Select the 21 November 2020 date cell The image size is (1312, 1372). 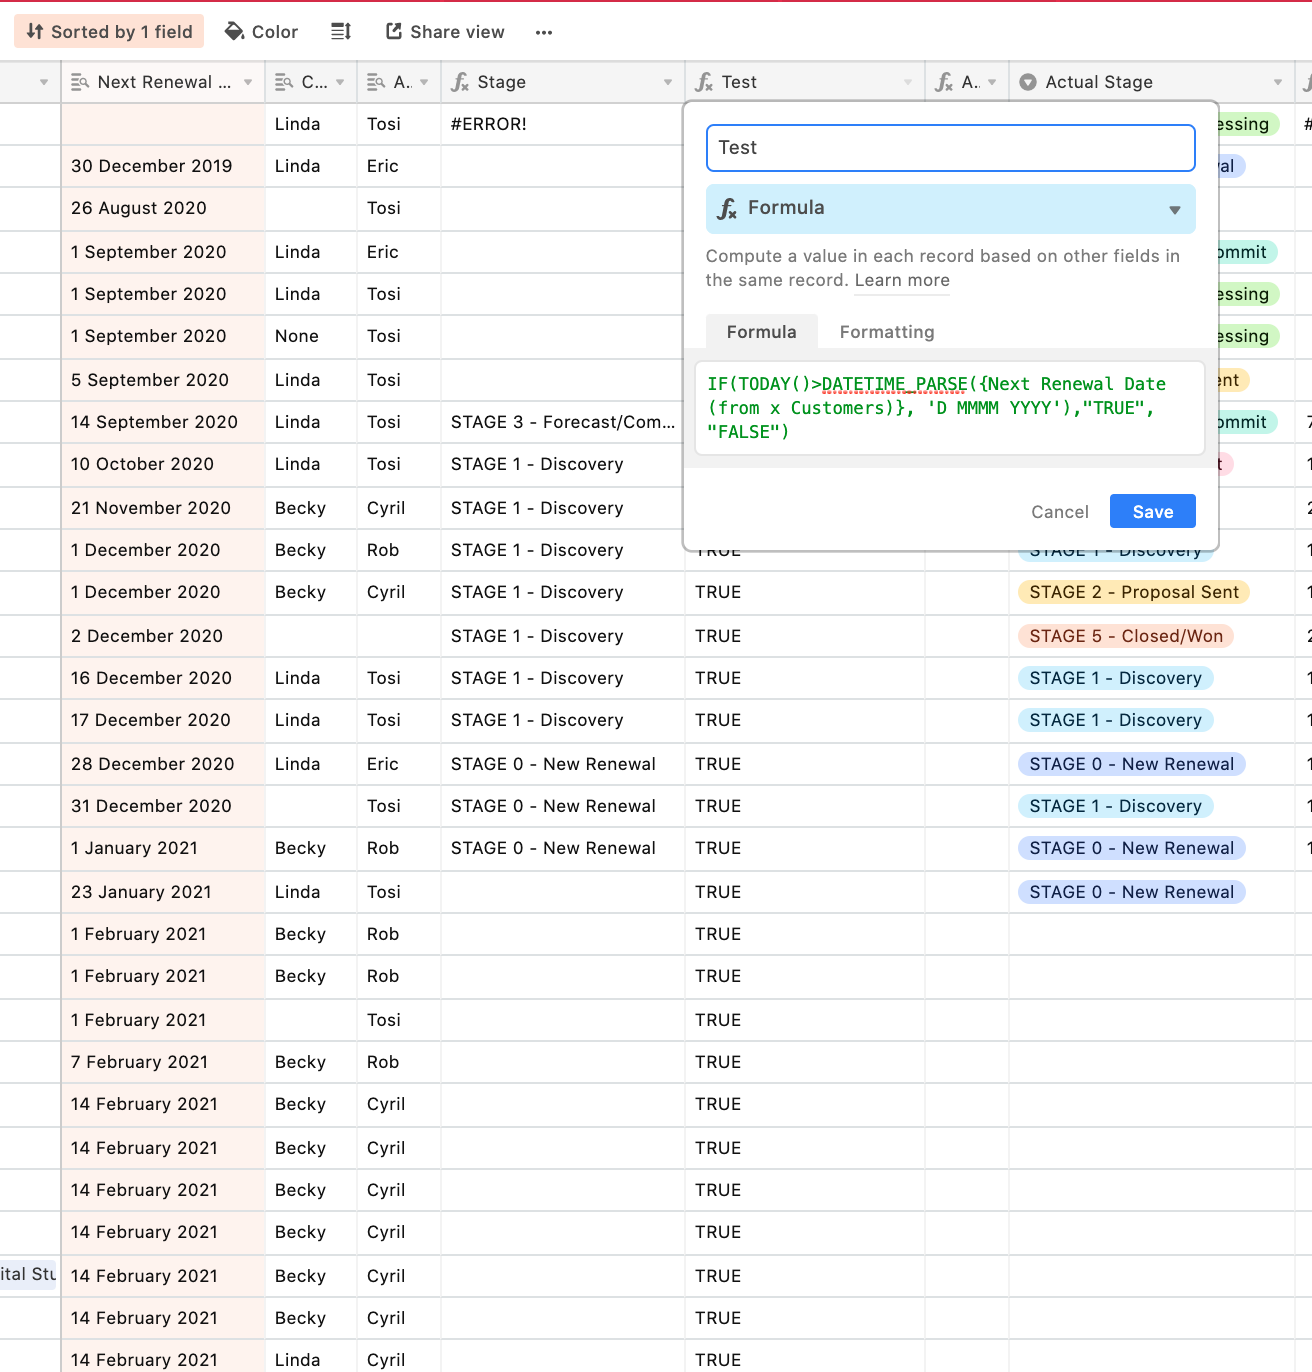point(163,508)
